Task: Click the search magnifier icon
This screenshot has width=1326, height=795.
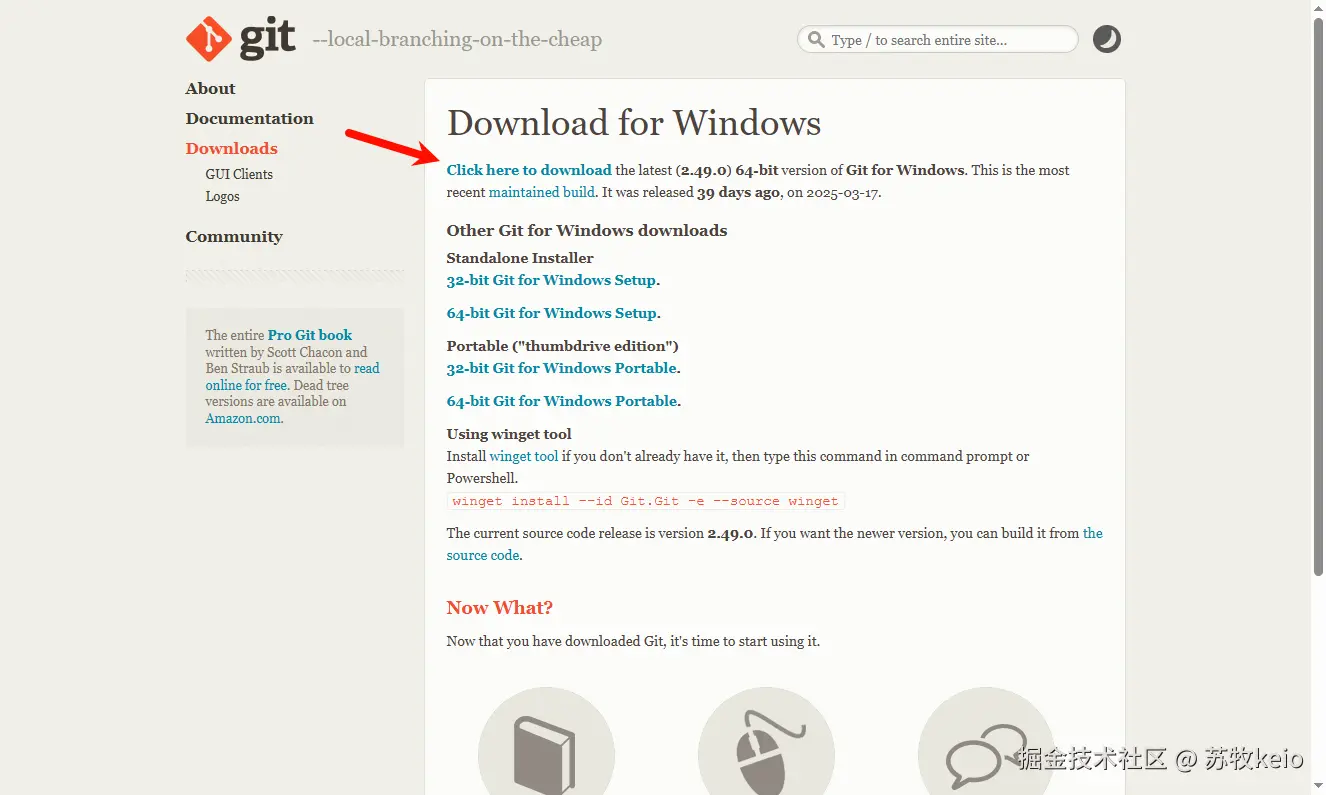Action: [x=816, y=40]
